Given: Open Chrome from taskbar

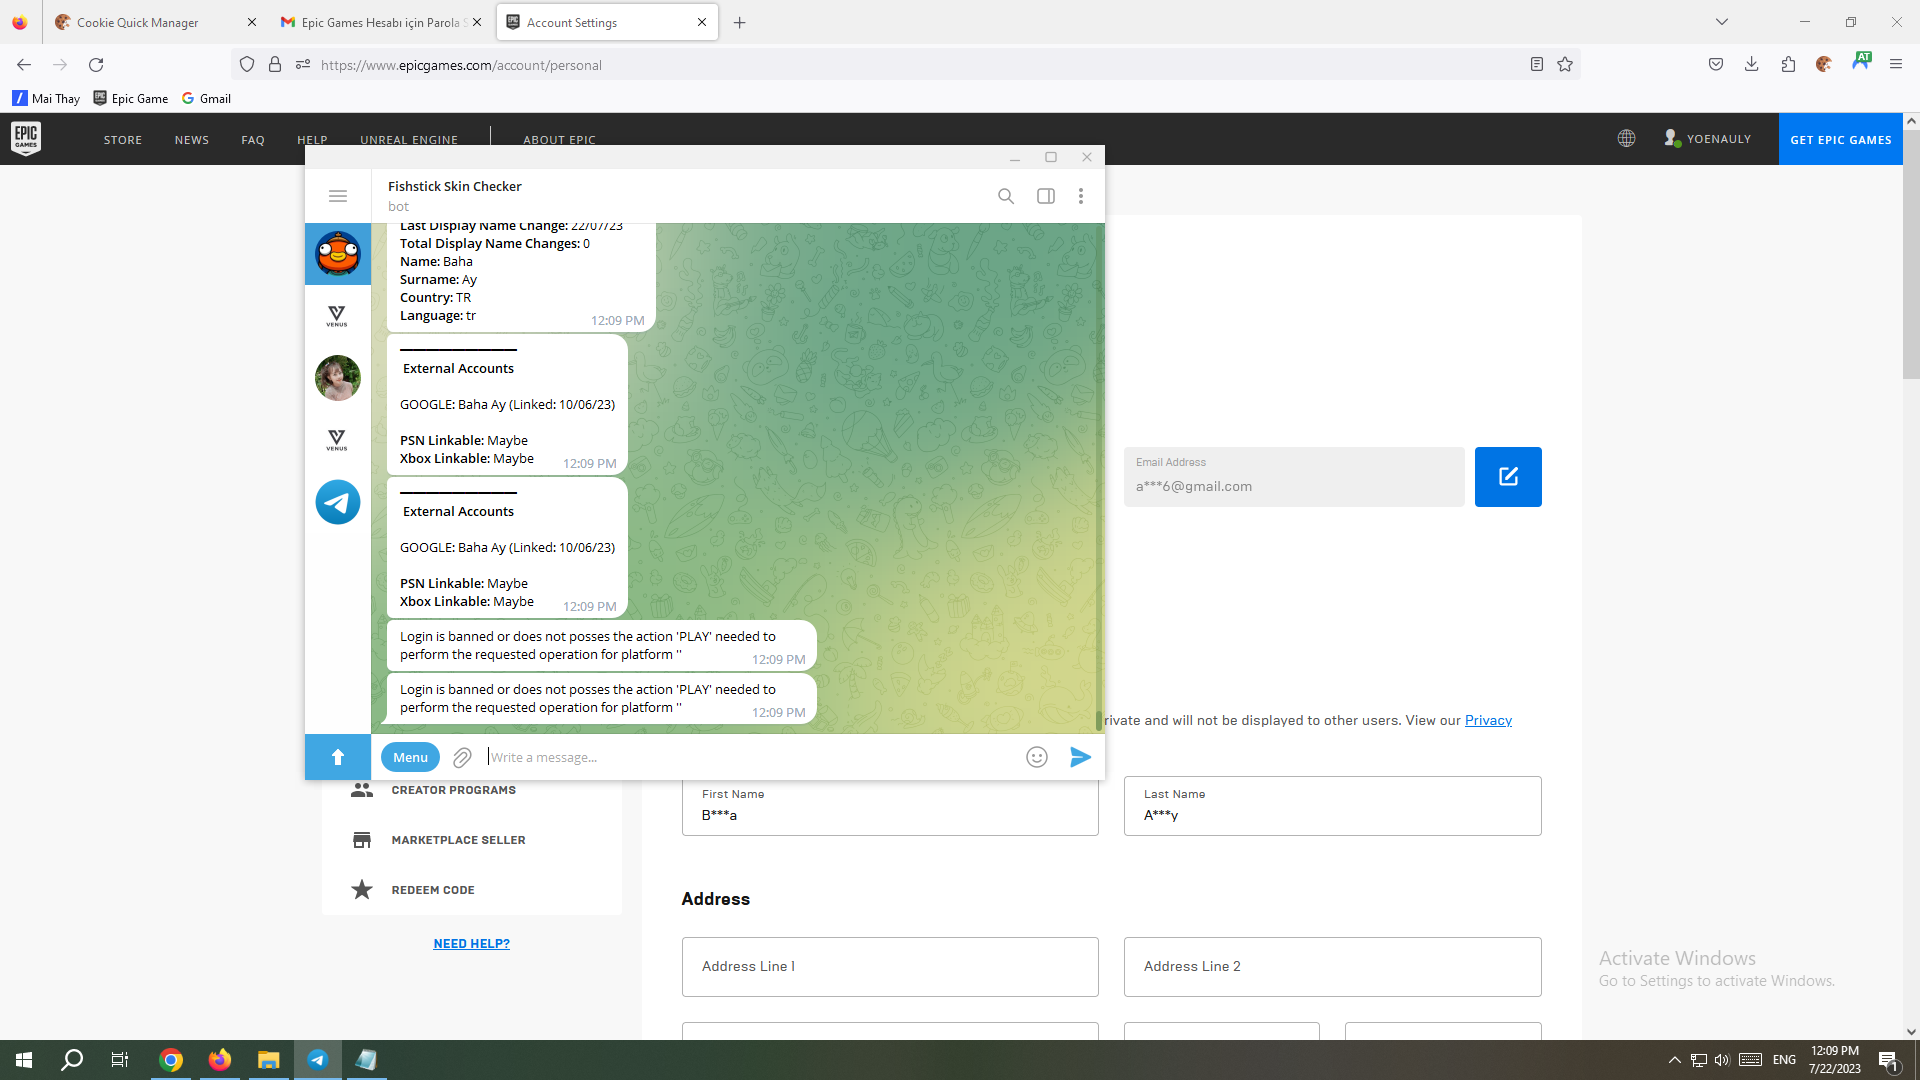Looking at the screenshot, I should (171, 1060).
